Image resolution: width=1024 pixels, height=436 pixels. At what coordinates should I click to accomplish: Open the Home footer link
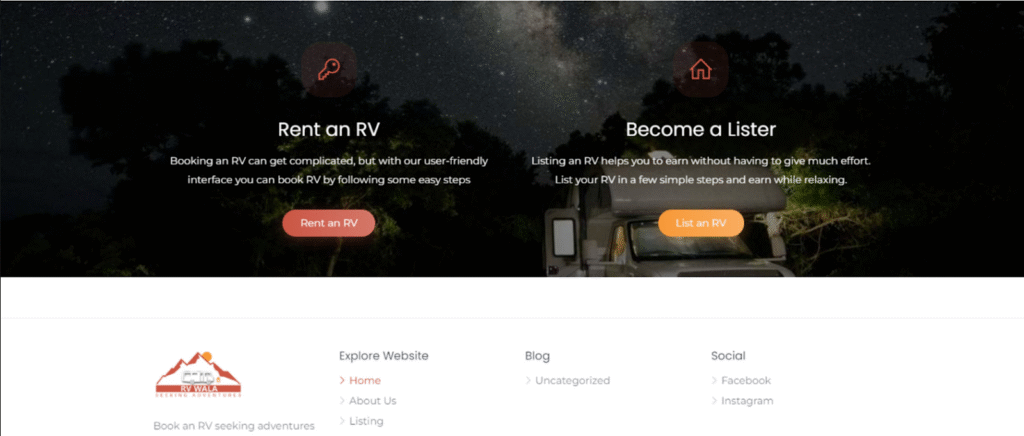364,381
